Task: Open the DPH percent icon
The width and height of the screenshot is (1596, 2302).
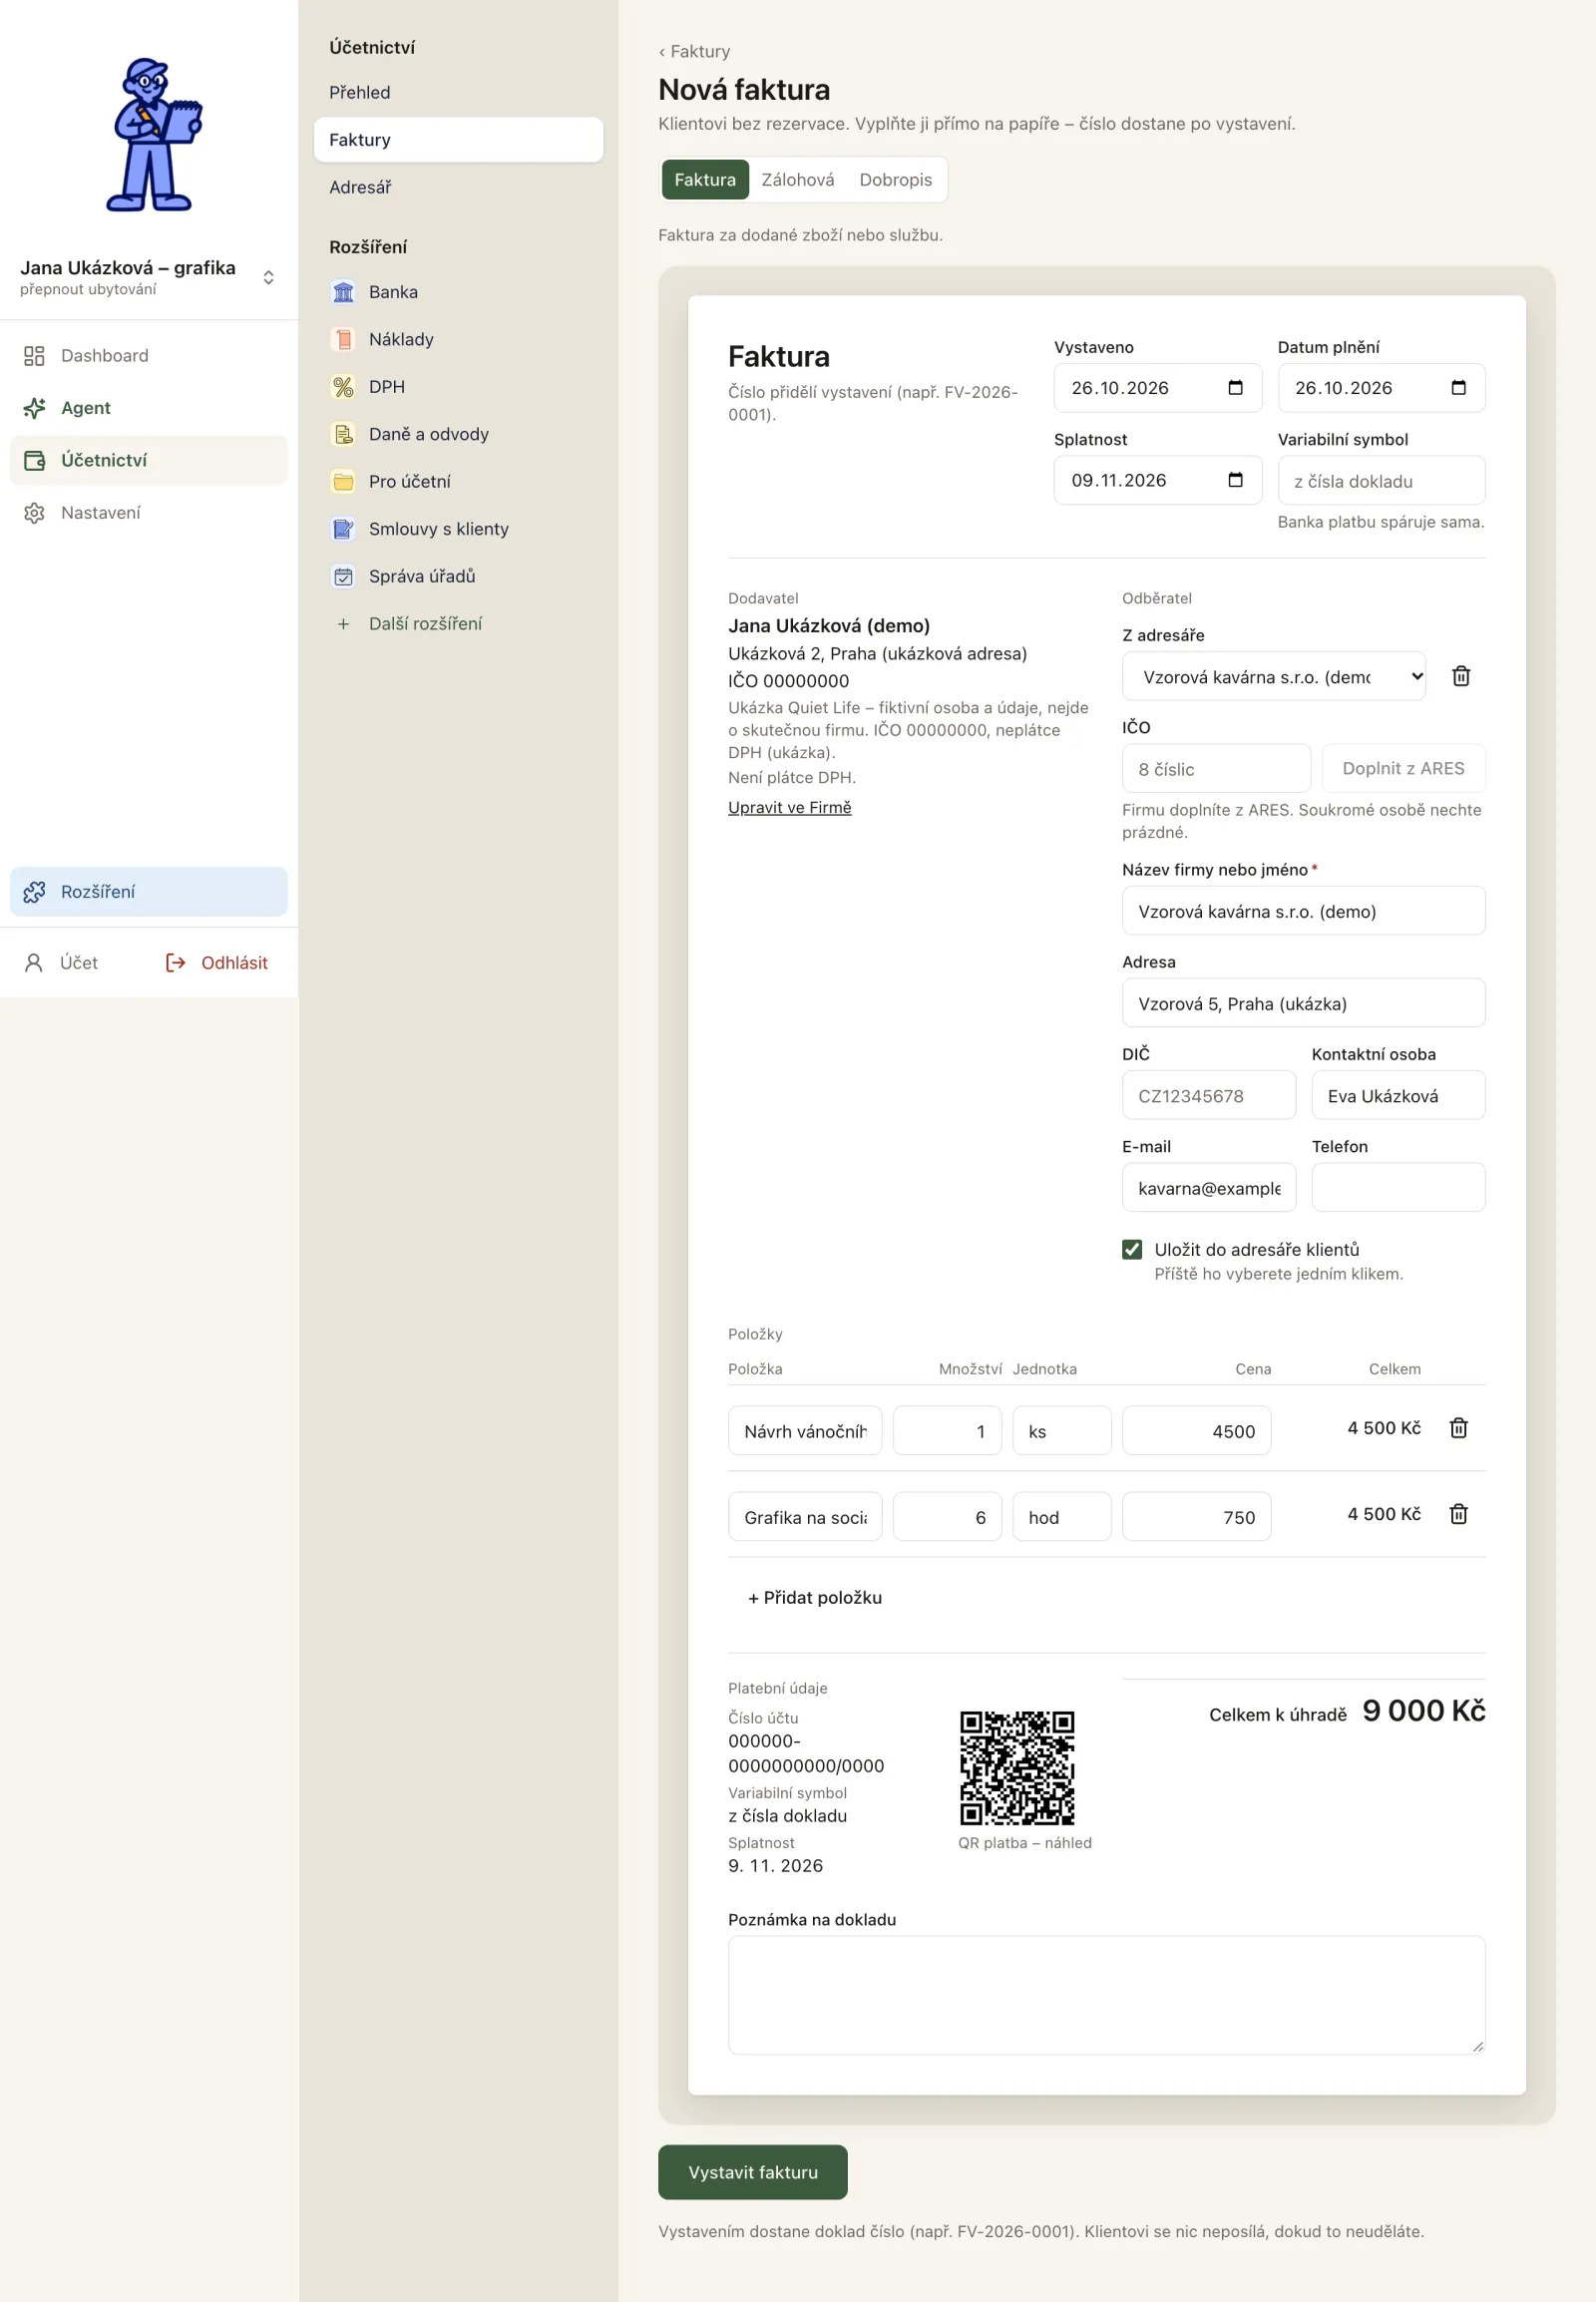Action: pos(343,387)
